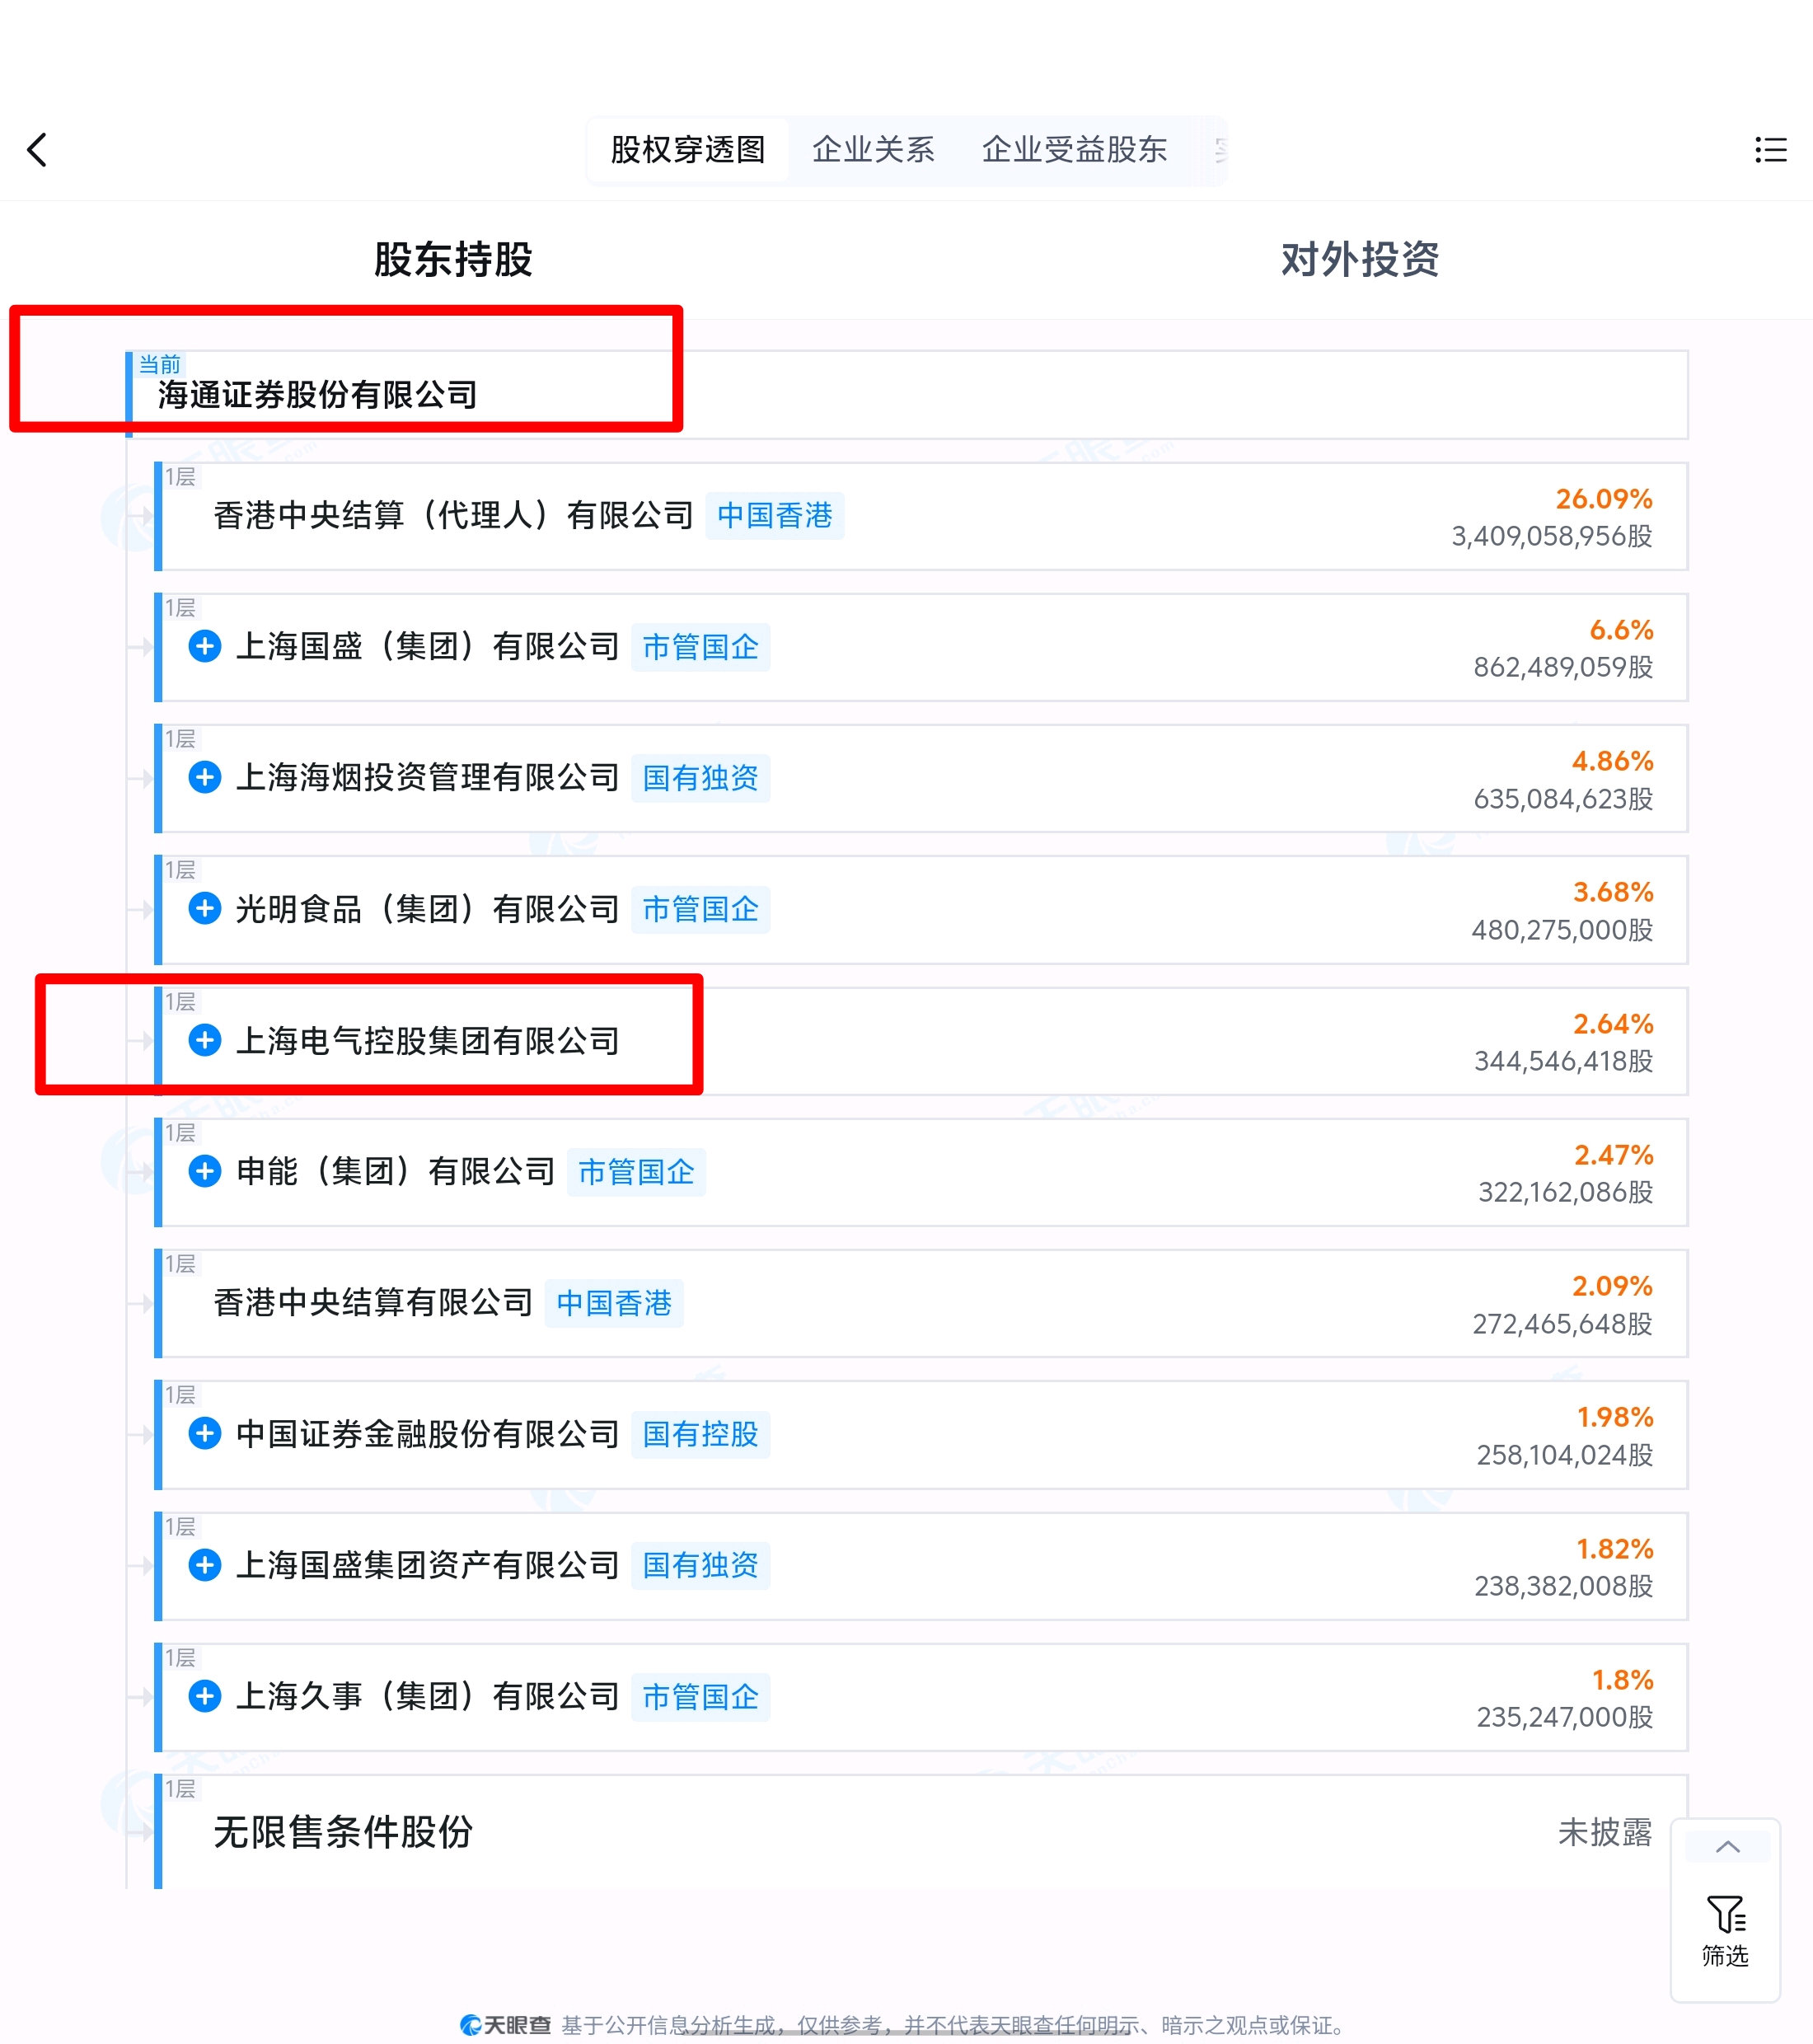Image resolution: width=1813 pixels, height=2044 pixels.
Task: Jump to top with the up chevron
Action: tap(1727, 1846)
